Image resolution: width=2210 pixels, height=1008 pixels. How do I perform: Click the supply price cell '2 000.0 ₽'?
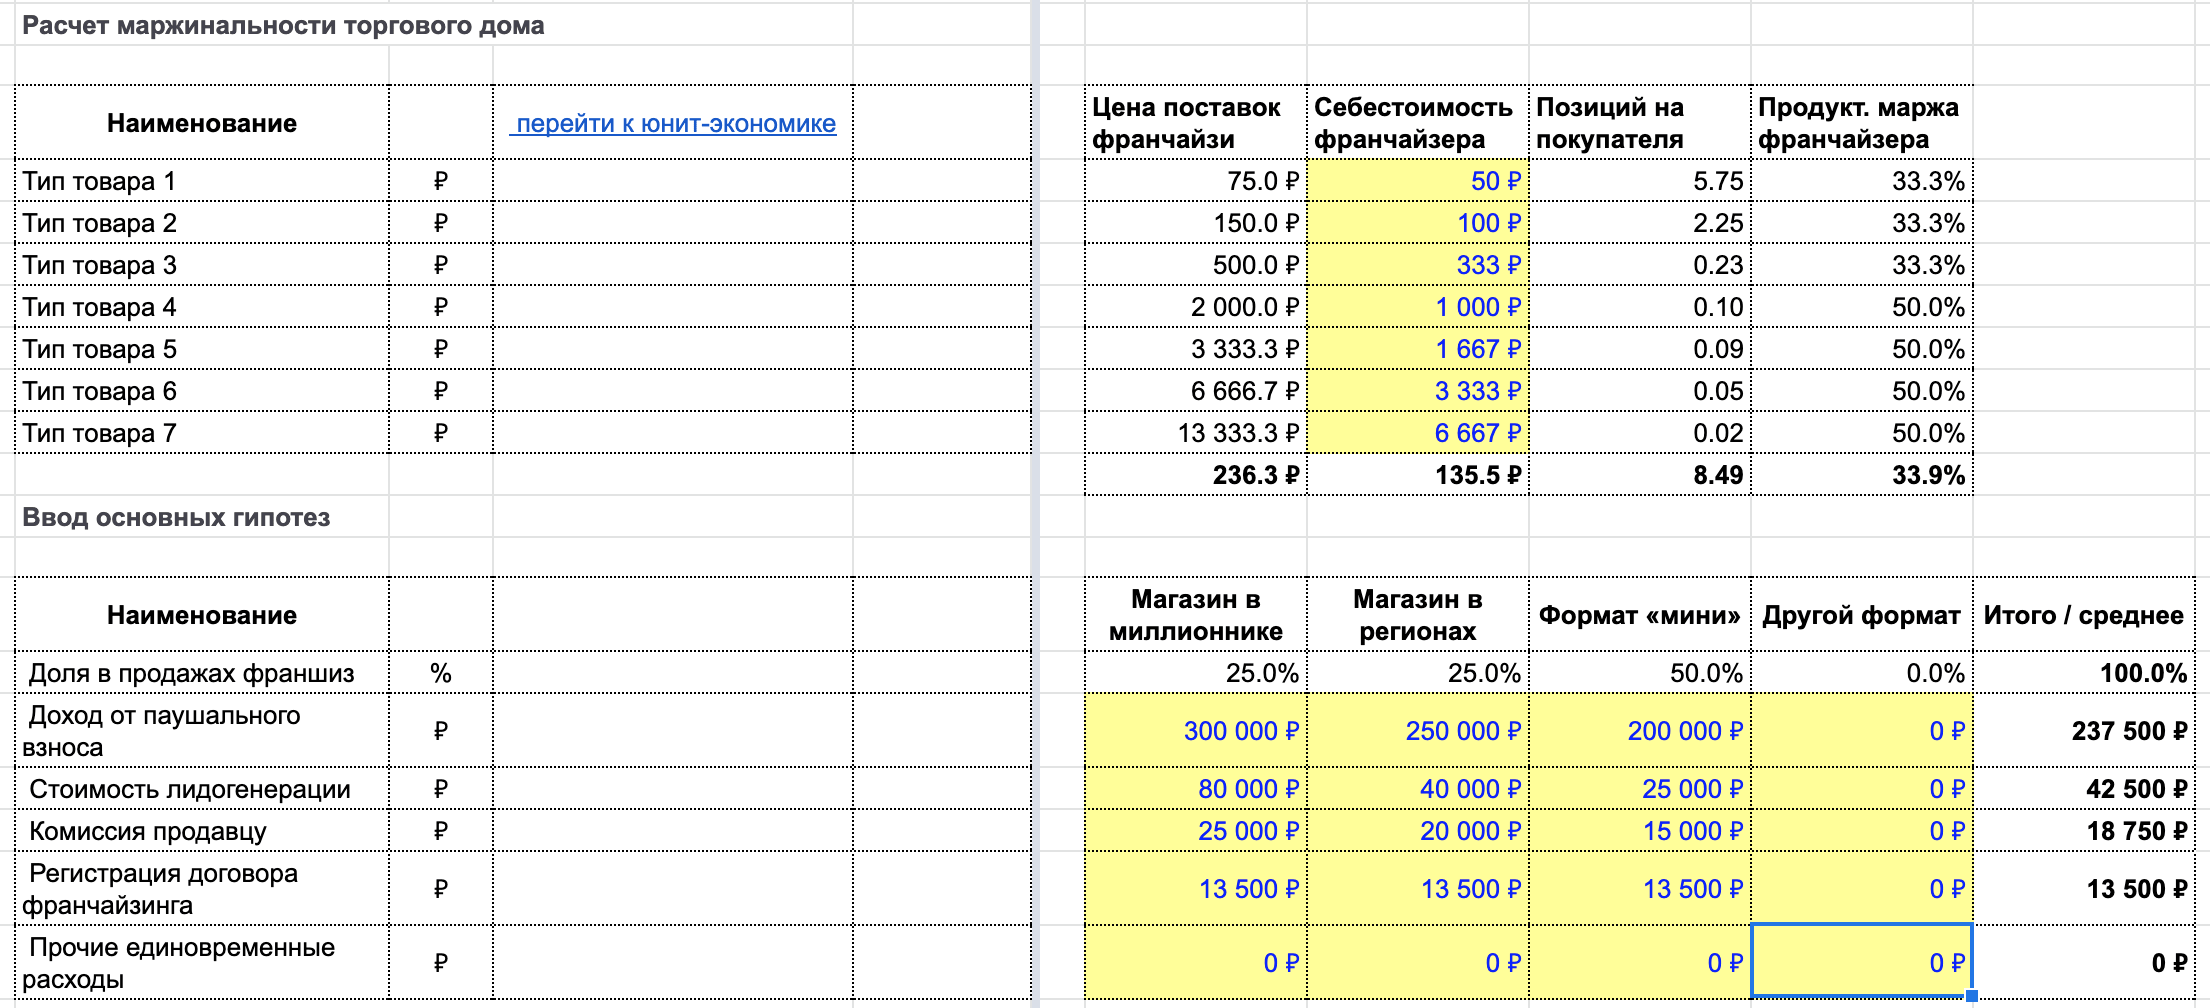pyautogui.click(x=1196, y=307)
